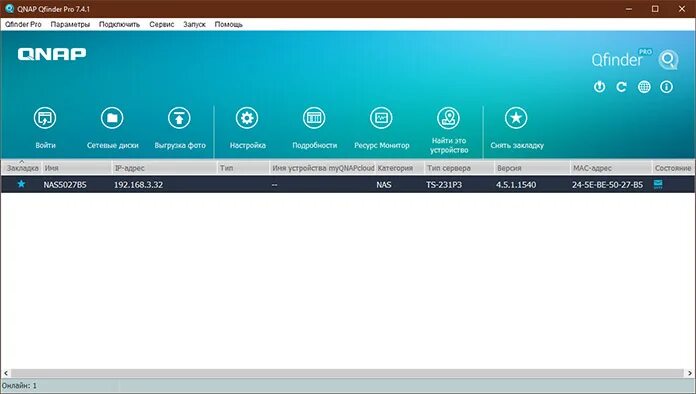Sort by Тип column header
Image resolution: width=696 pixels, height=394 pixels.
coord(243,168)
